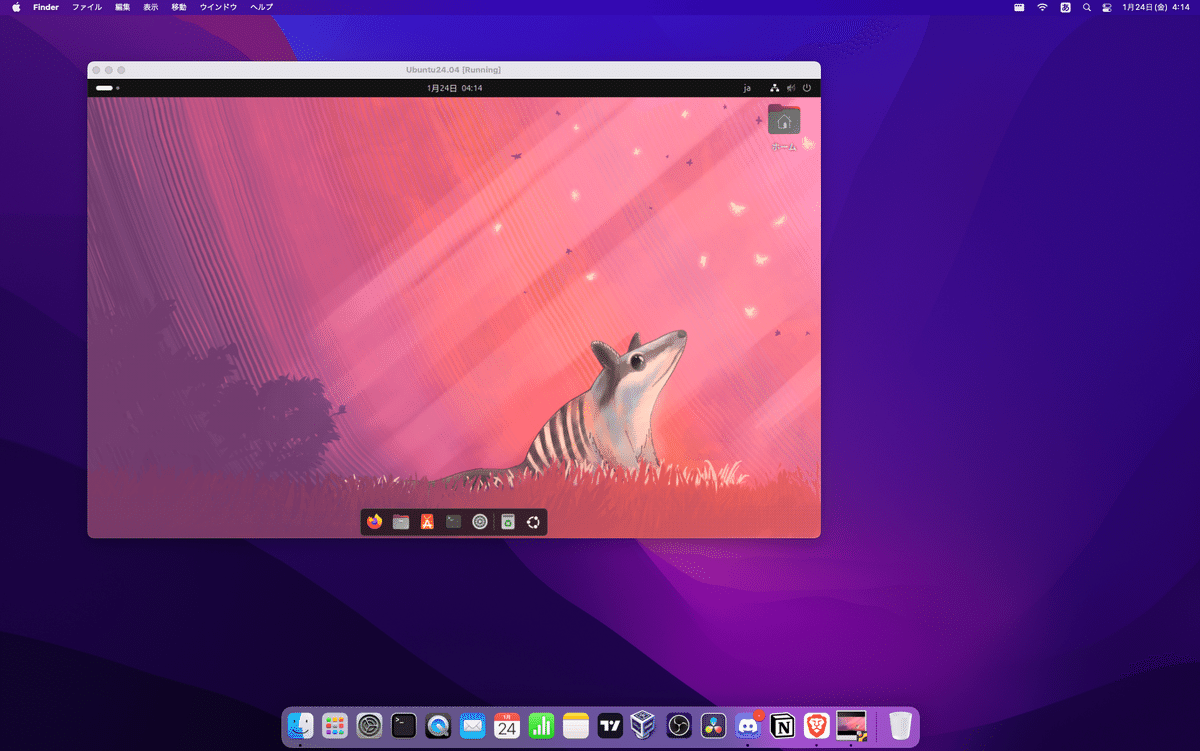Open Brave browser from the macOS Dock
This screenshot has width=1200, height=751.
pos(816,725)
